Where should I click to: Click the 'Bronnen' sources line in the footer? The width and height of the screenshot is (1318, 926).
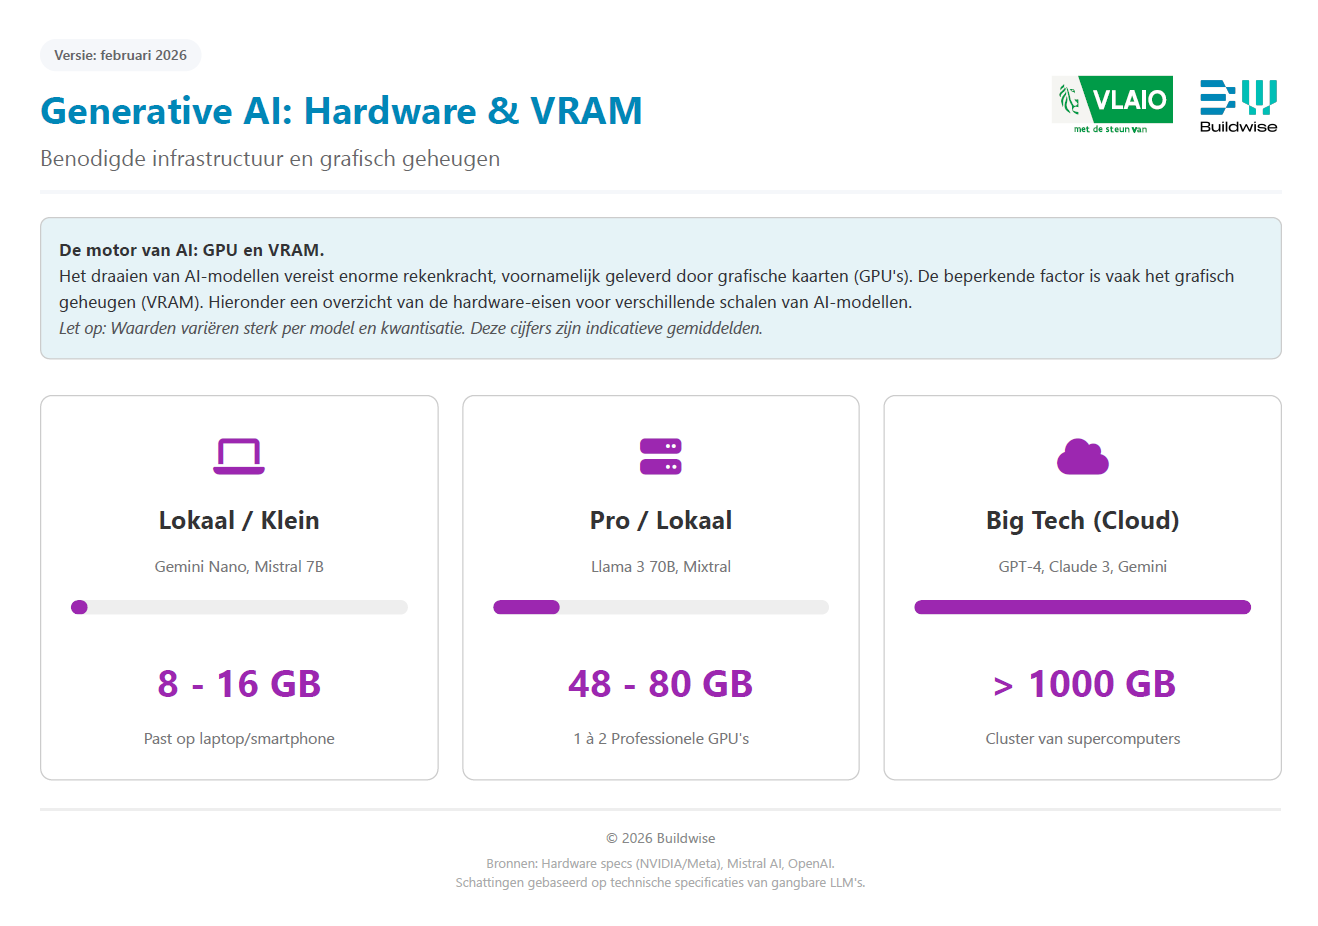coord(661,863)
